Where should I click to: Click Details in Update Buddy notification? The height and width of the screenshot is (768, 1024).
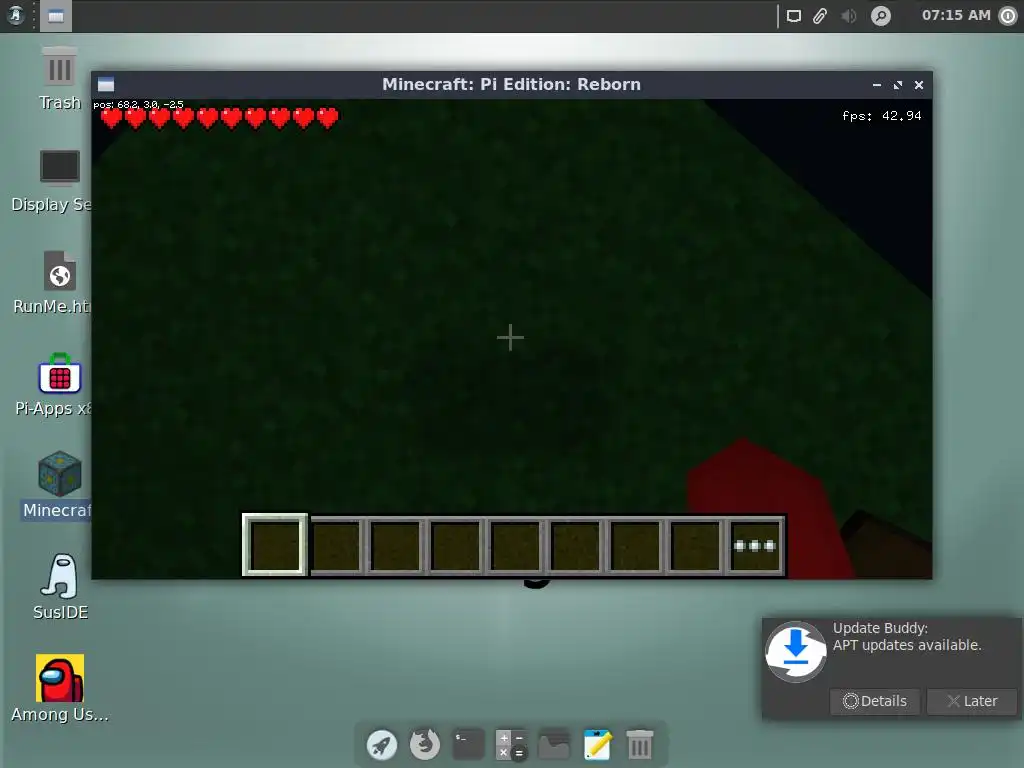pyautogui.click(x=874, y=701)
